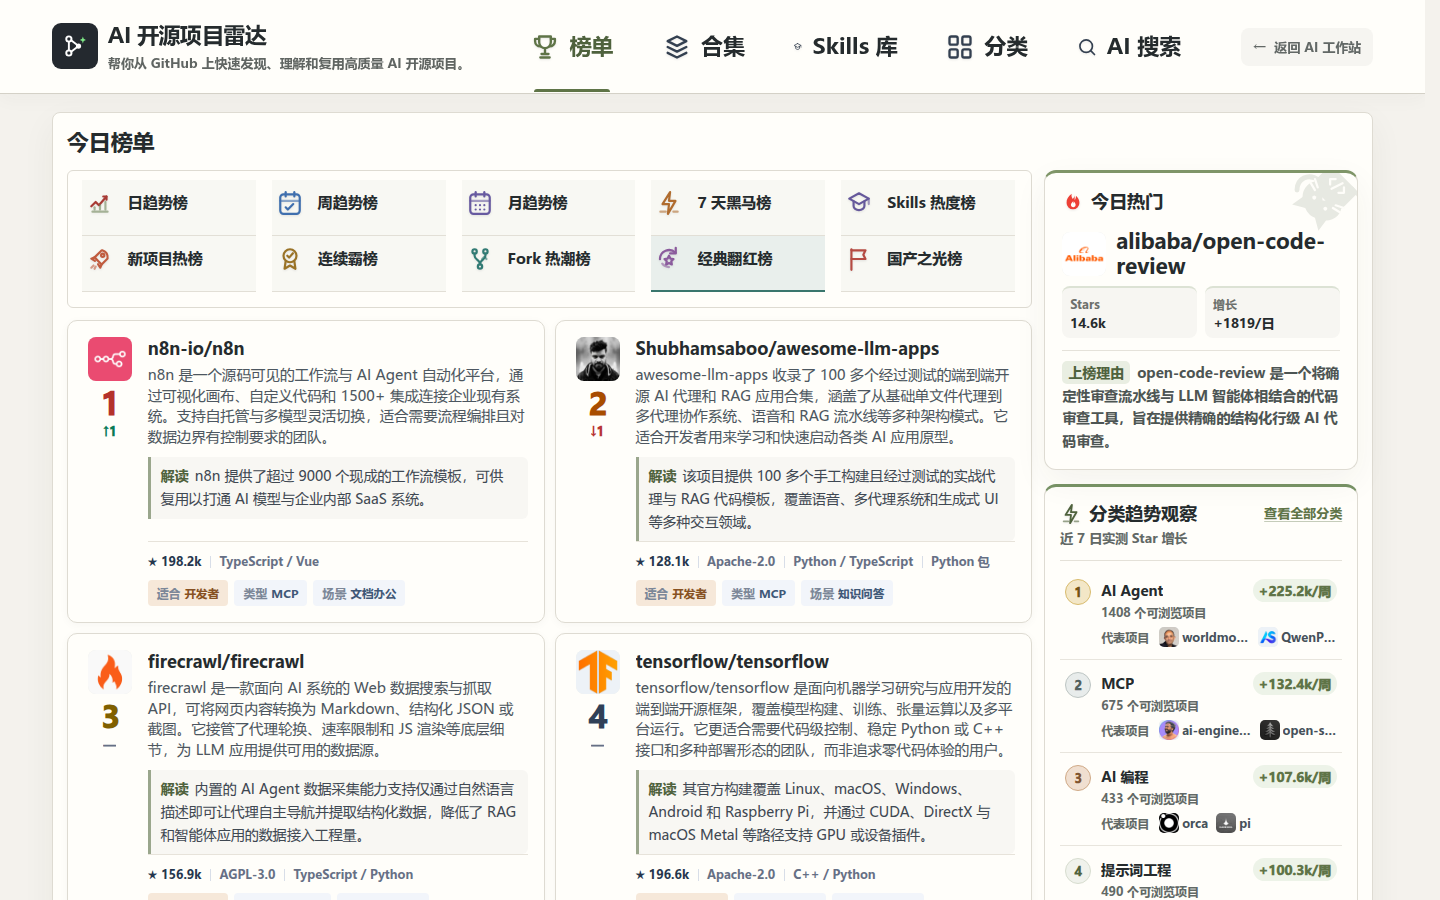Click the Python / TypeScript label

click(x=853, y=561)
